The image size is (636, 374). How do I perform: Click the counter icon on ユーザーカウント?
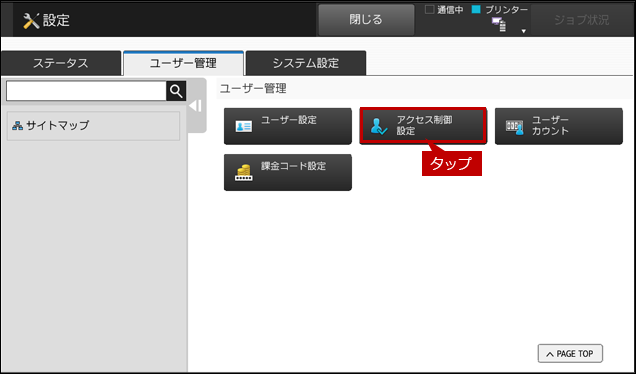(x=514, y=127)
